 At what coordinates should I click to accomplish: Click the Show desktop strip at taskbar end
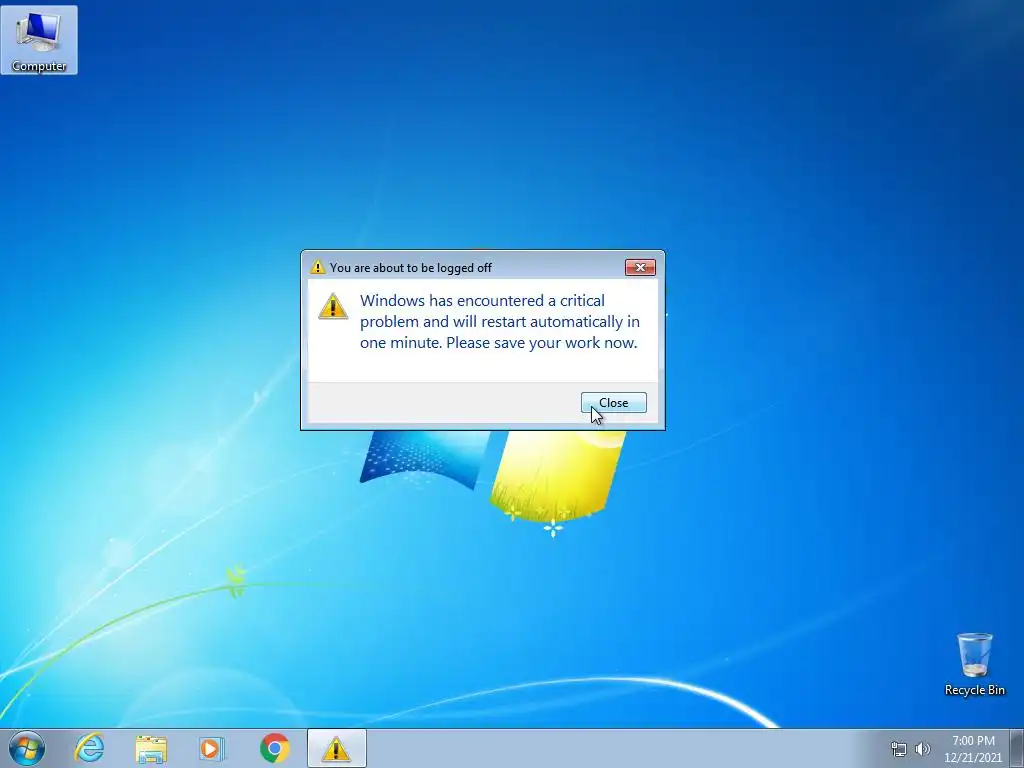tap(1017, 748)
